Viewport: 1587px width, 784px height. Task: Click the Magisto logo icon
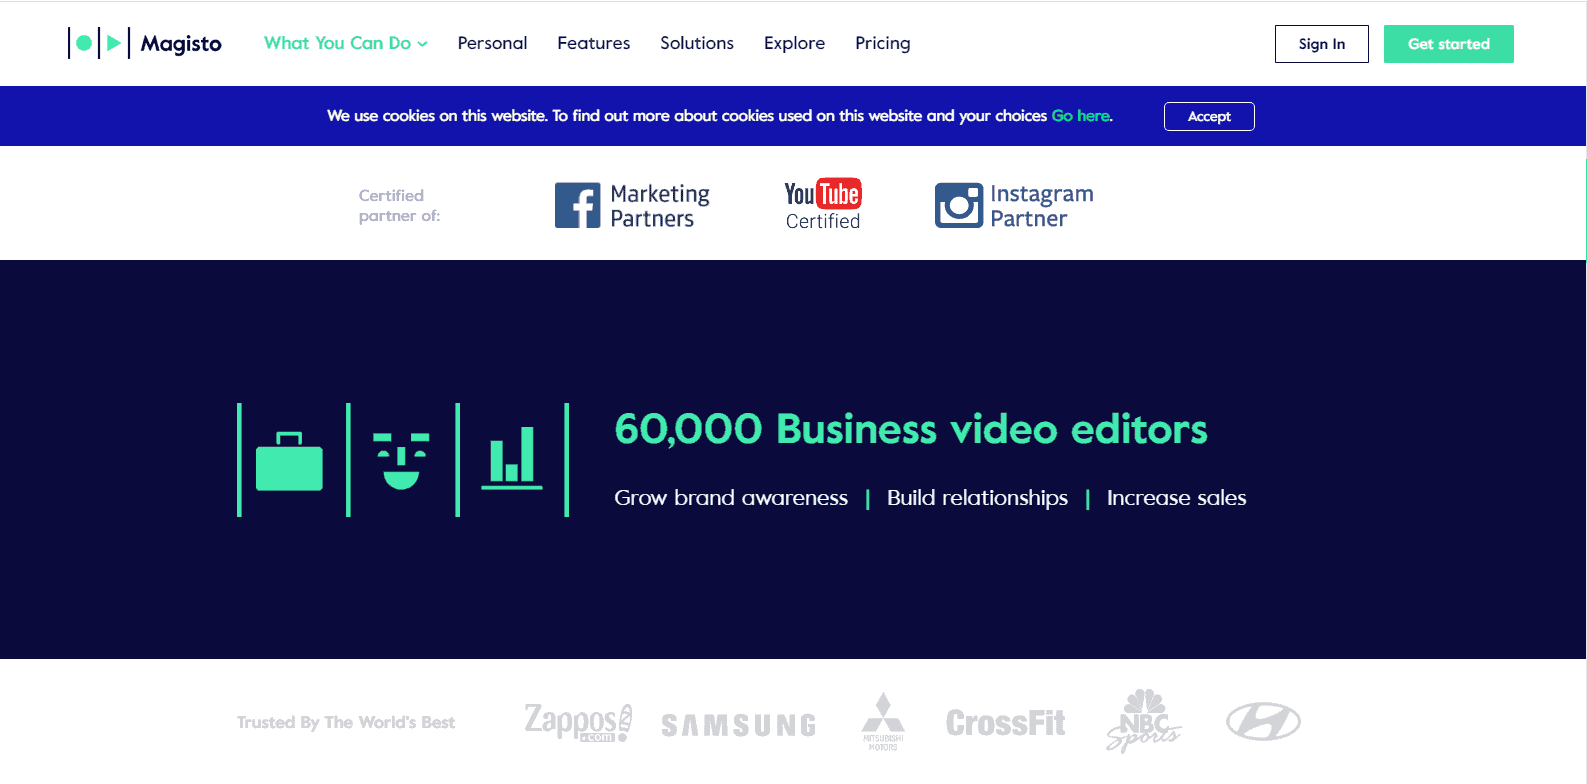pos(99,43)
